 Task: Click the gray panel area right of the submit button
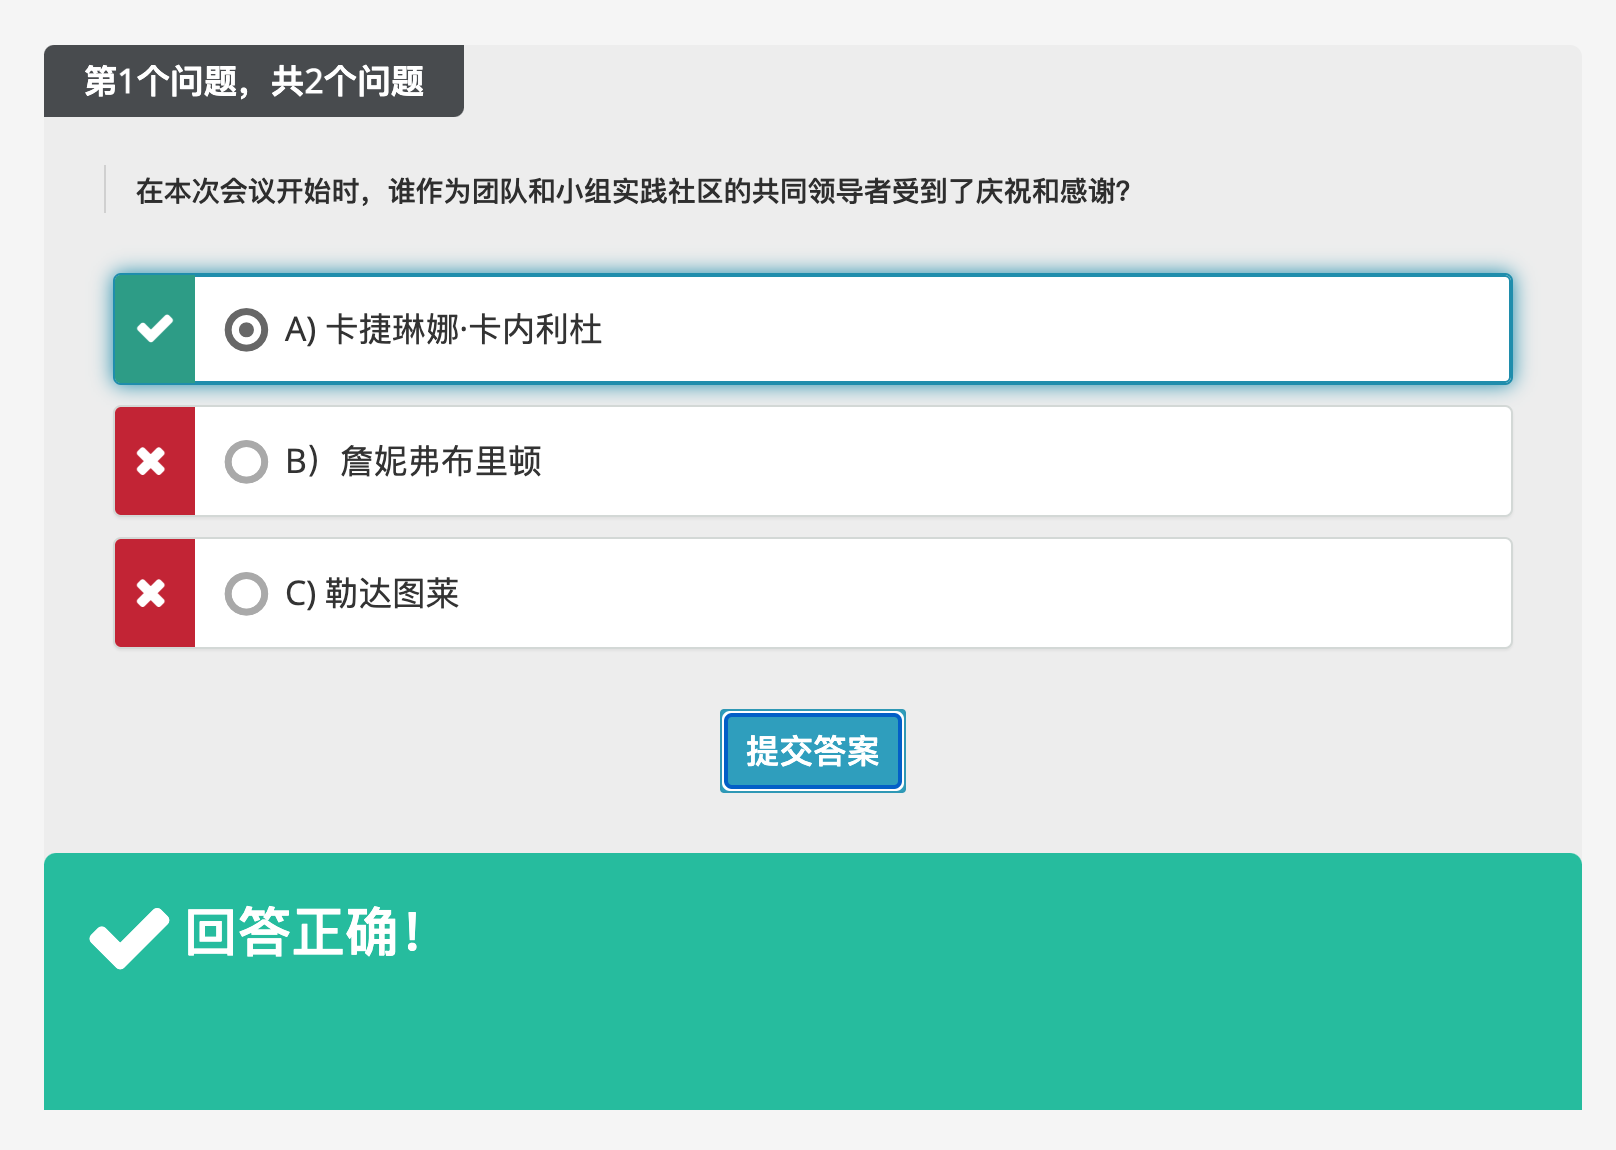click(x=1200, y=752)
